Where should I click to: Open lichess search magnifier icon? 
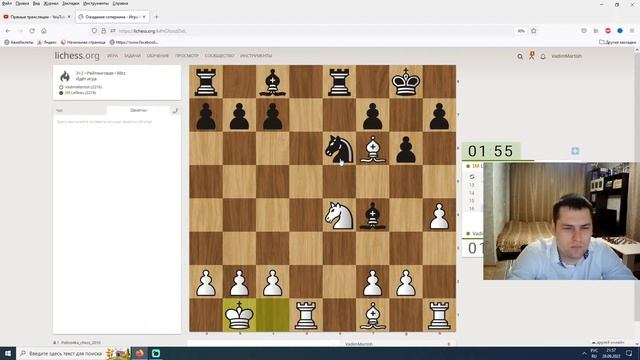coord(520,56)
